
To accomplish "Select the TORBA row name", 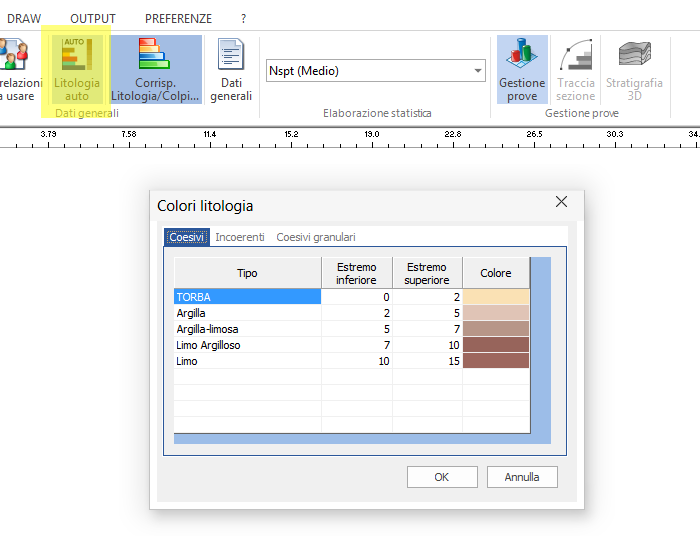I will (x=247, y=297).
